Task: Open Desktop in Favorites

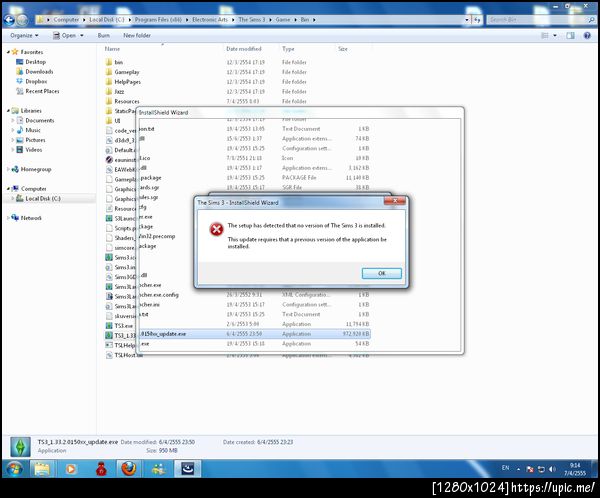Action: click(x=35, y=62)
